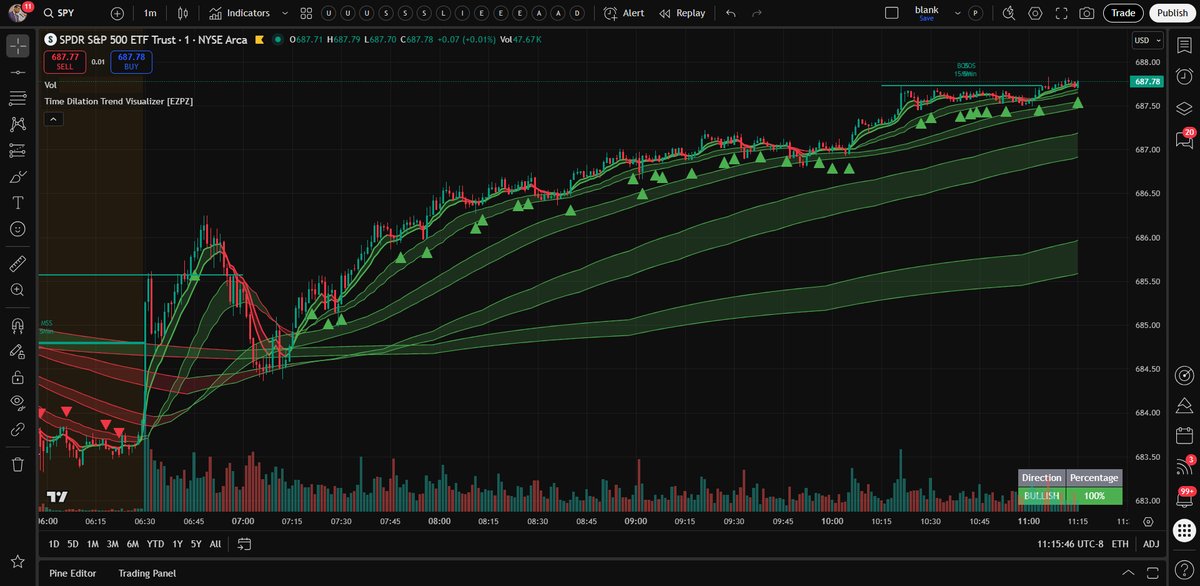
Task: Set time range to 1M
Action: click(x=92, y=544)
